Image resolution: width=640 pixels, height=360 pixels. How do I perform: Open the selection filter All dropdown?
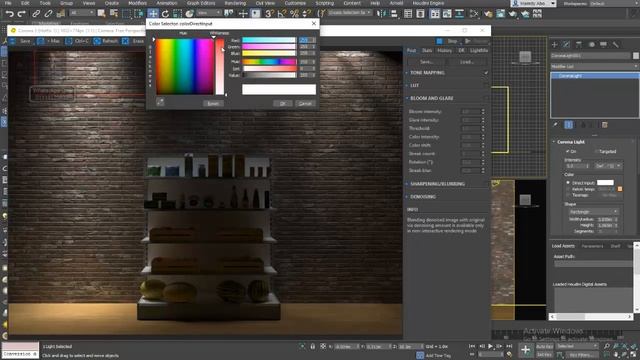click(81, 13)
